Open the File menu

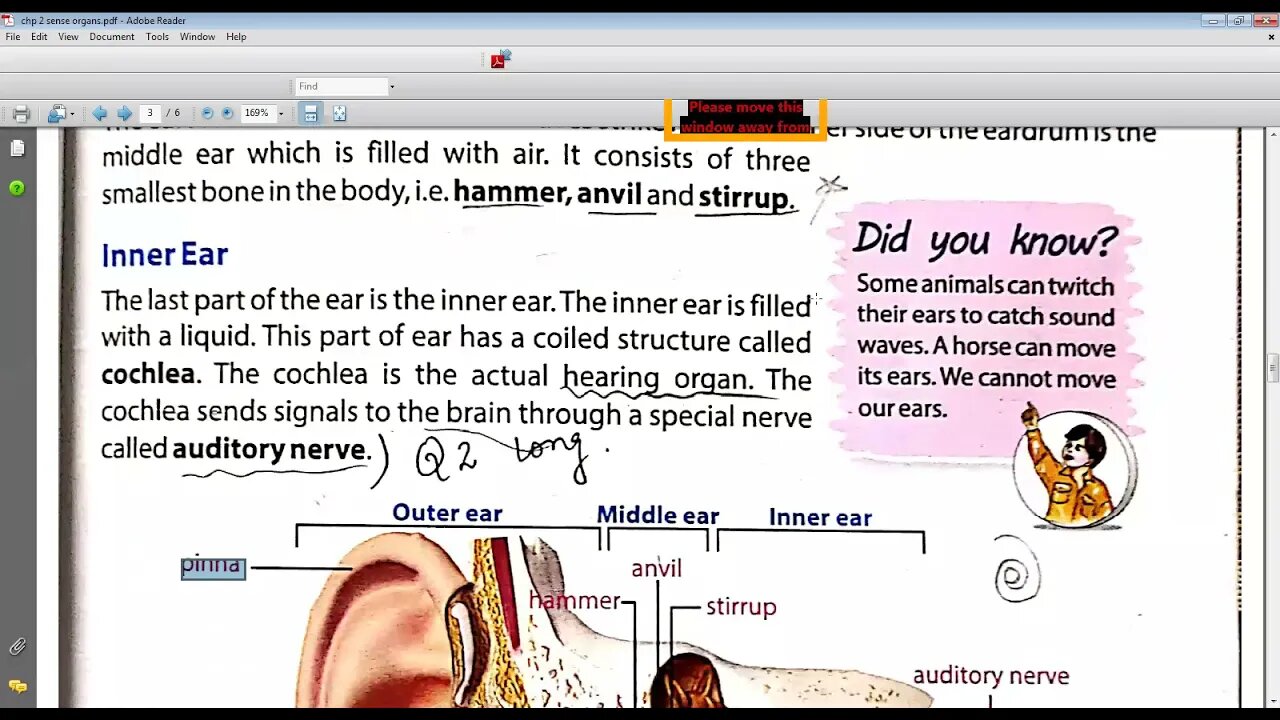(x=13, y=37)
